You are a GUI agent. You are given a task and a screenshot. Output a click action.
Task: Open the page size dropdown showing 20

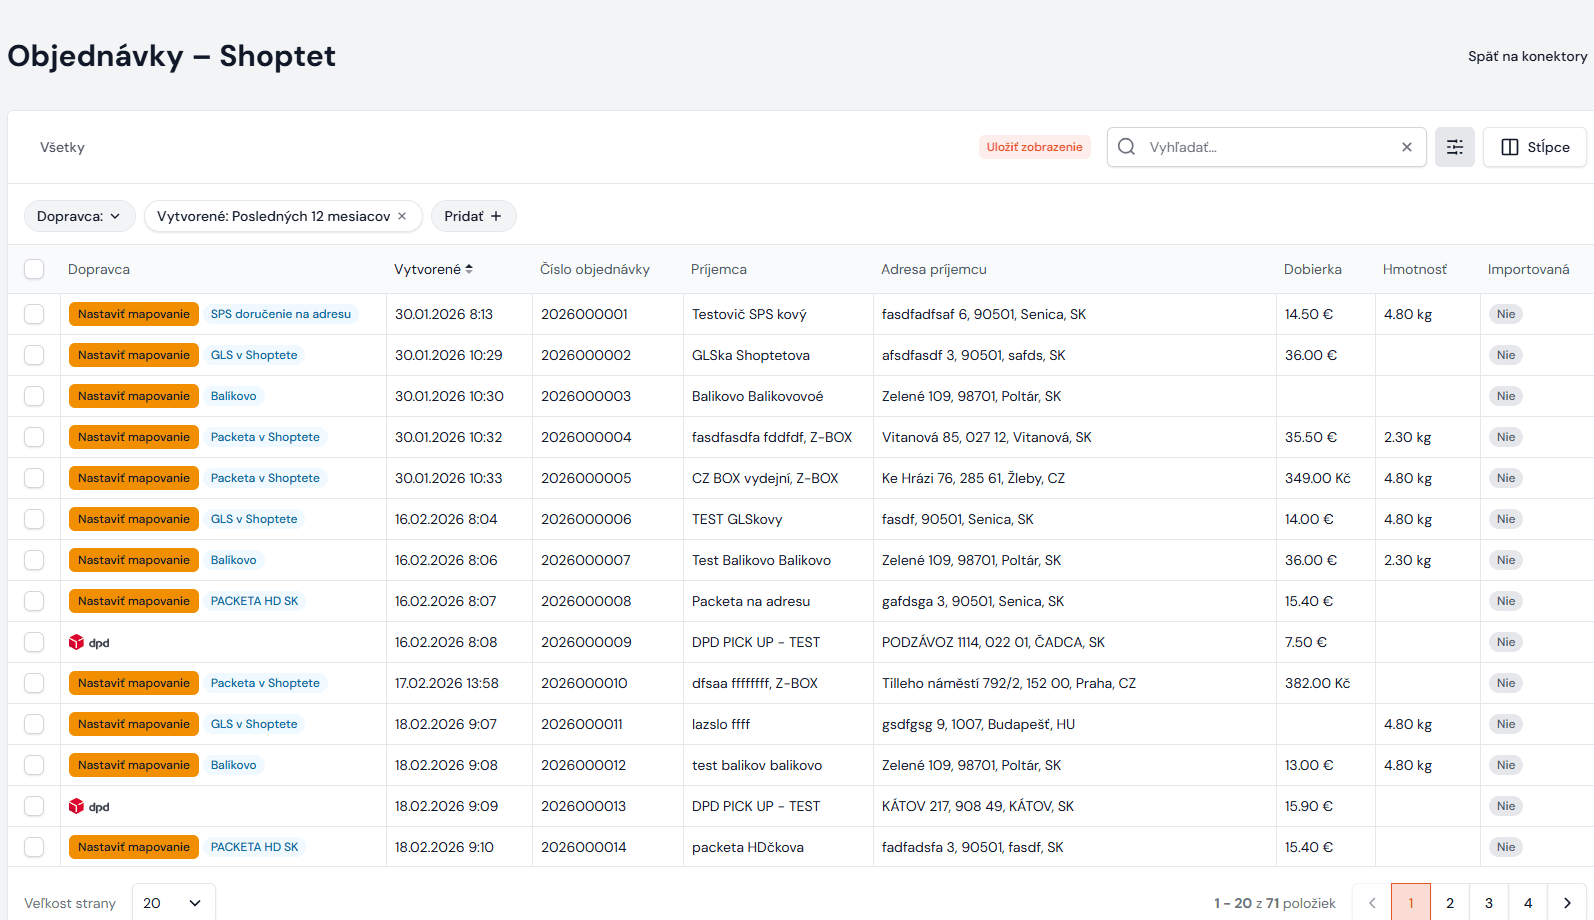point(173,903)
